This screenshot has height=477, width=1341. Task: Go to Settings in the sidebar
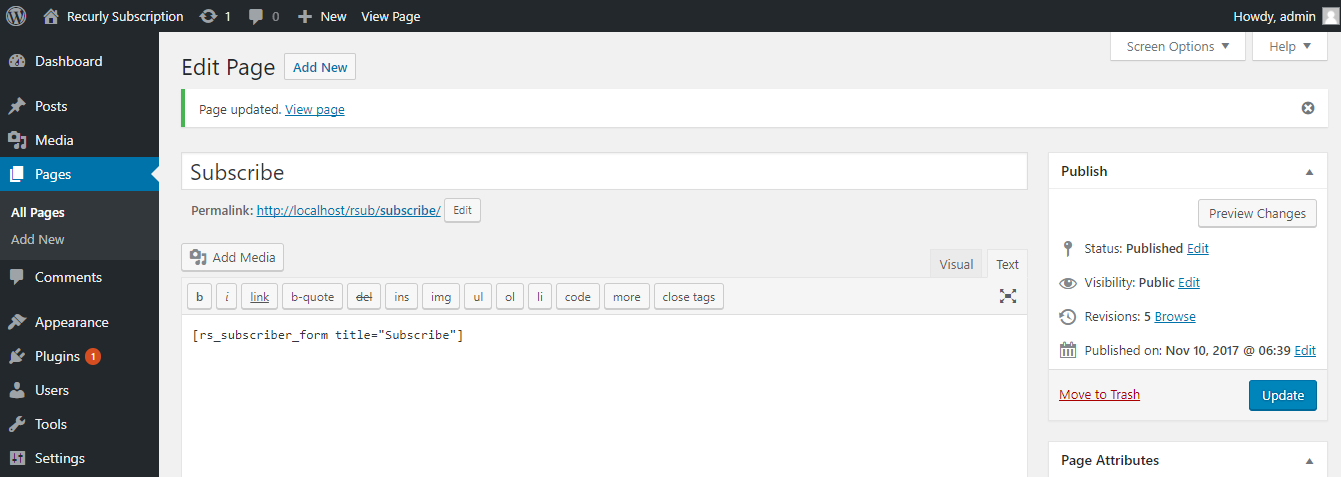[59, 458]
